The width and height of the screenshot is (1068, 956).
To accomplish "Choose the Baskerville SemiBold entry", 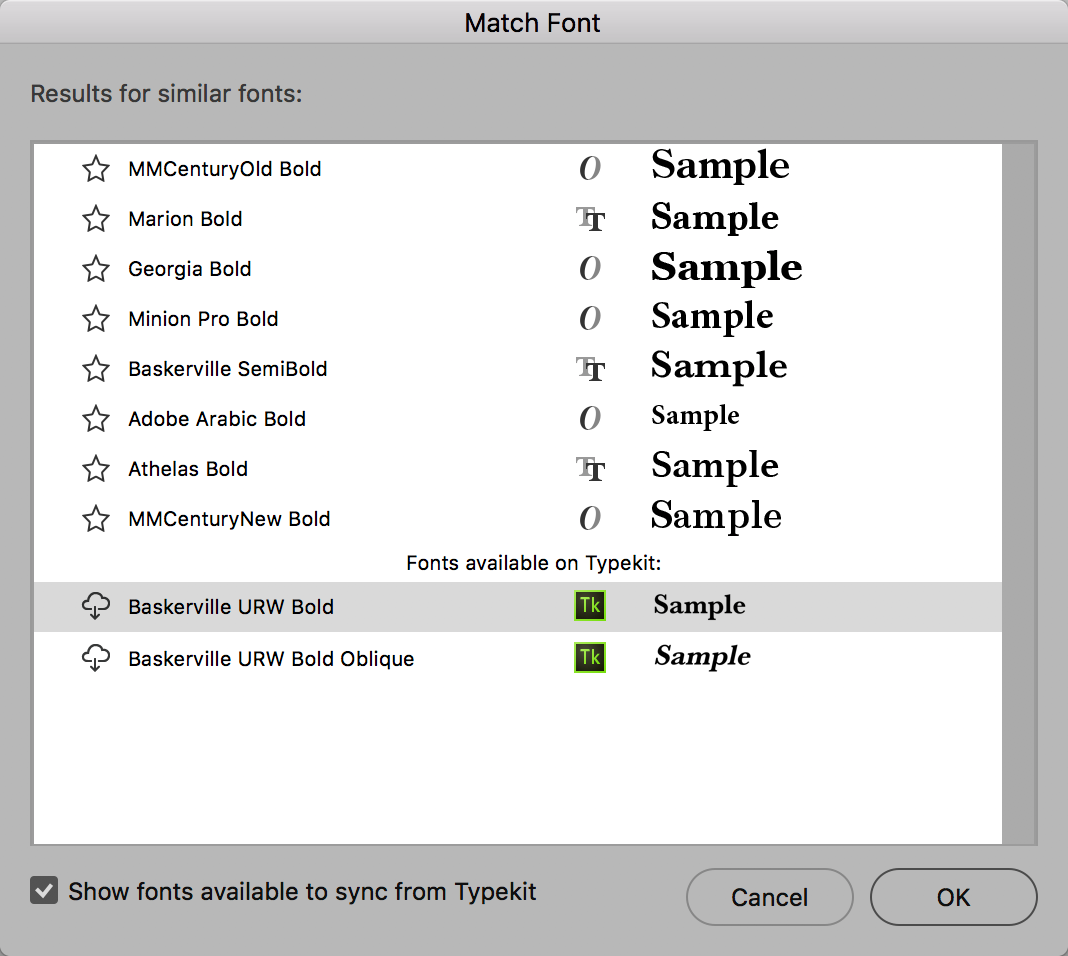I will pos(228,369).
